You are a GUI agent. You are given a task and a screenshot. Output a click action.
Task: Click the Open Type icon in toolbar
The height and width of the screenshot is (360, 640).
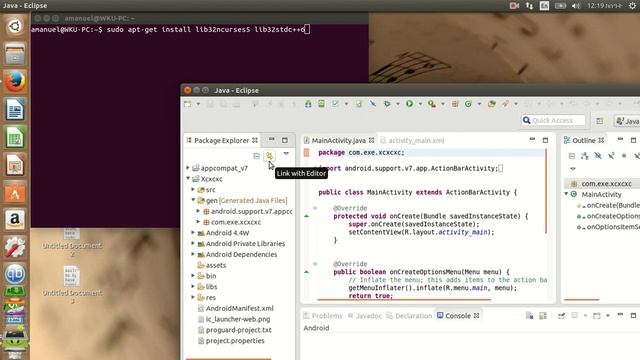[x=492, y=104]
